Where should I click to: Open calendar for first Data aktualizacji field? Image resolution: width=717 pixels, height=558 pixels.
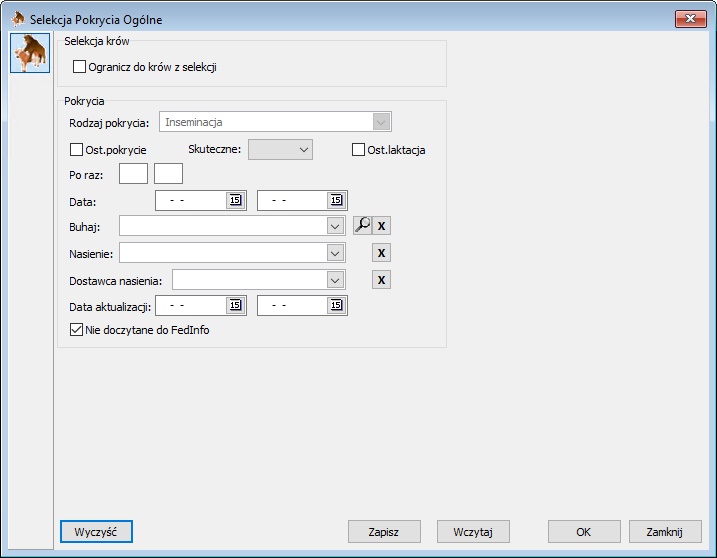[x=235, y=306]
